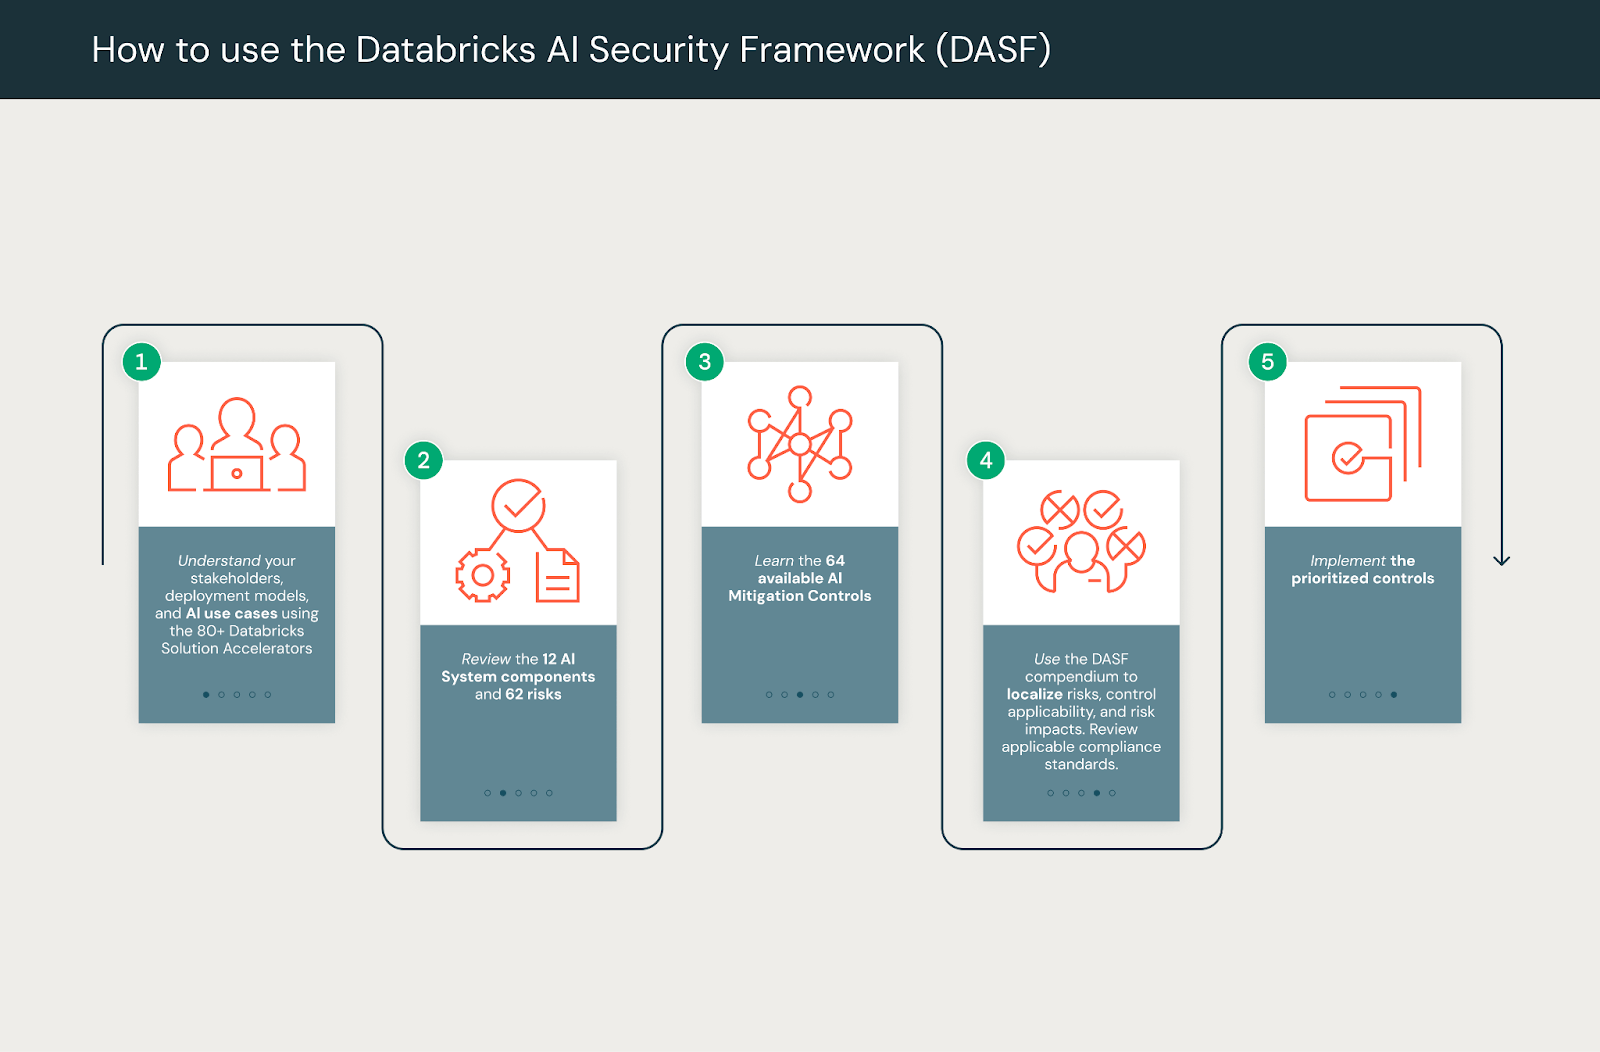Click the italic word 'Understand'

(x=219, y=560)
